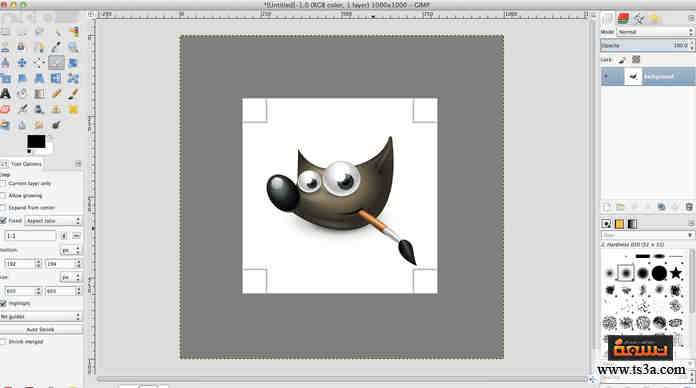Uncheck the Fixed checkbox
Viewport: 696px width, 388px height.
click(3, 220)
